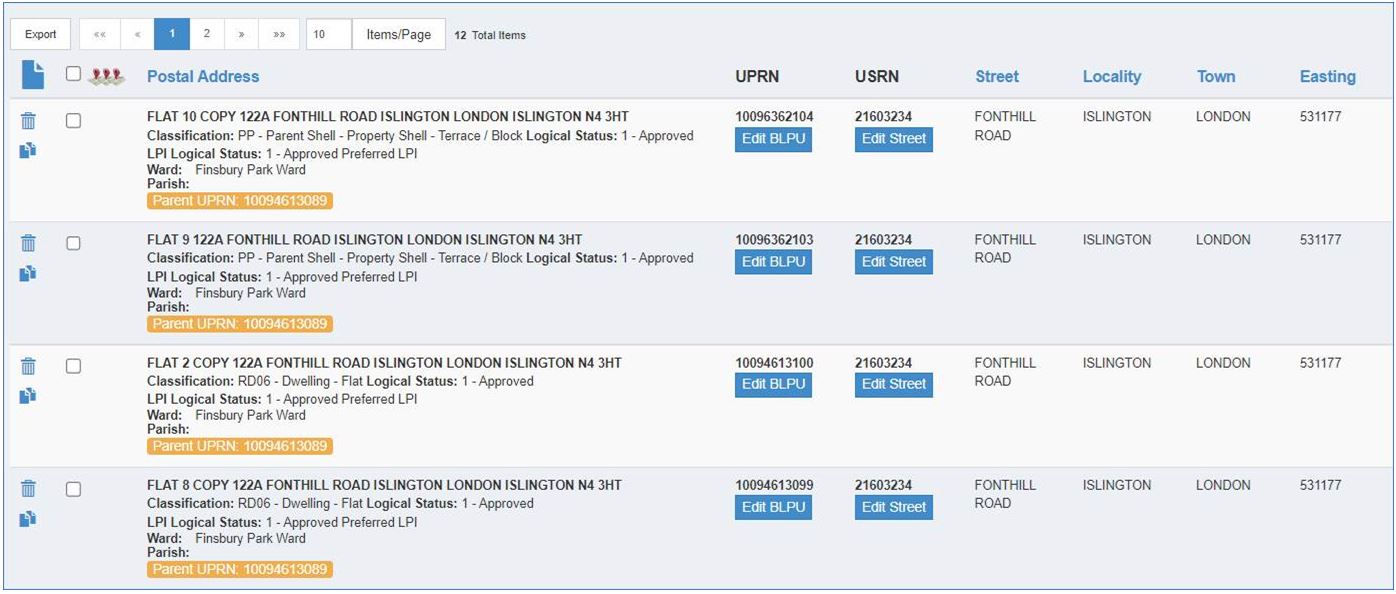Edit BLPU for UPRN 10096362104
The height and width of the screenshot is (594, 1396).
coord(773,139)
